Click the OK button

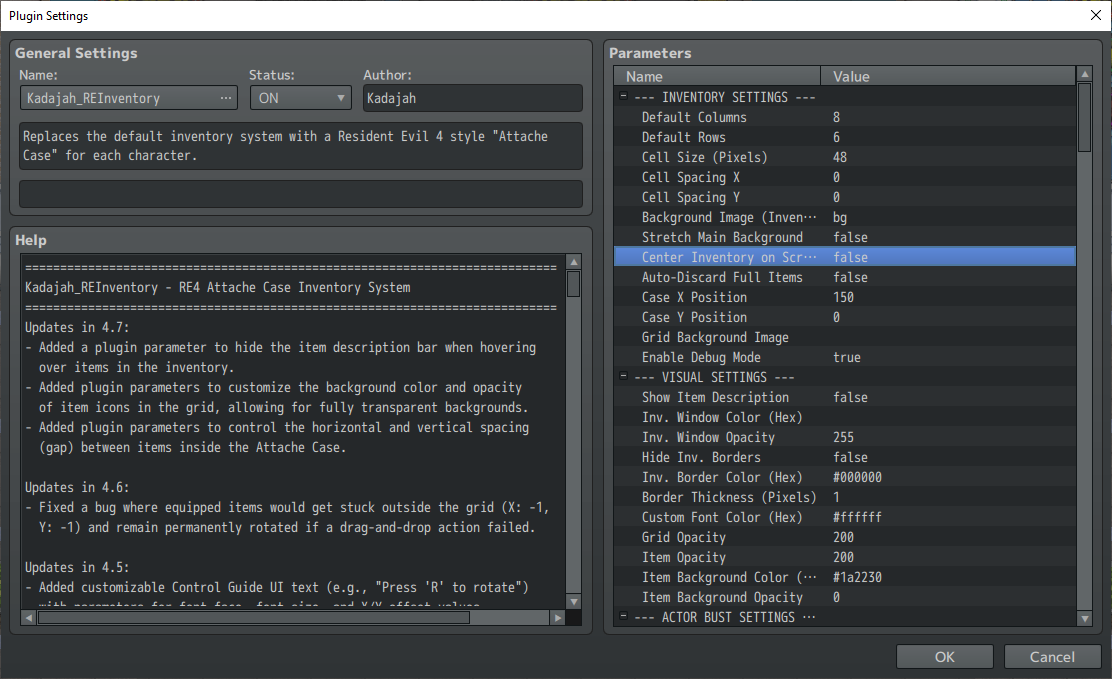tap(945, 657)
